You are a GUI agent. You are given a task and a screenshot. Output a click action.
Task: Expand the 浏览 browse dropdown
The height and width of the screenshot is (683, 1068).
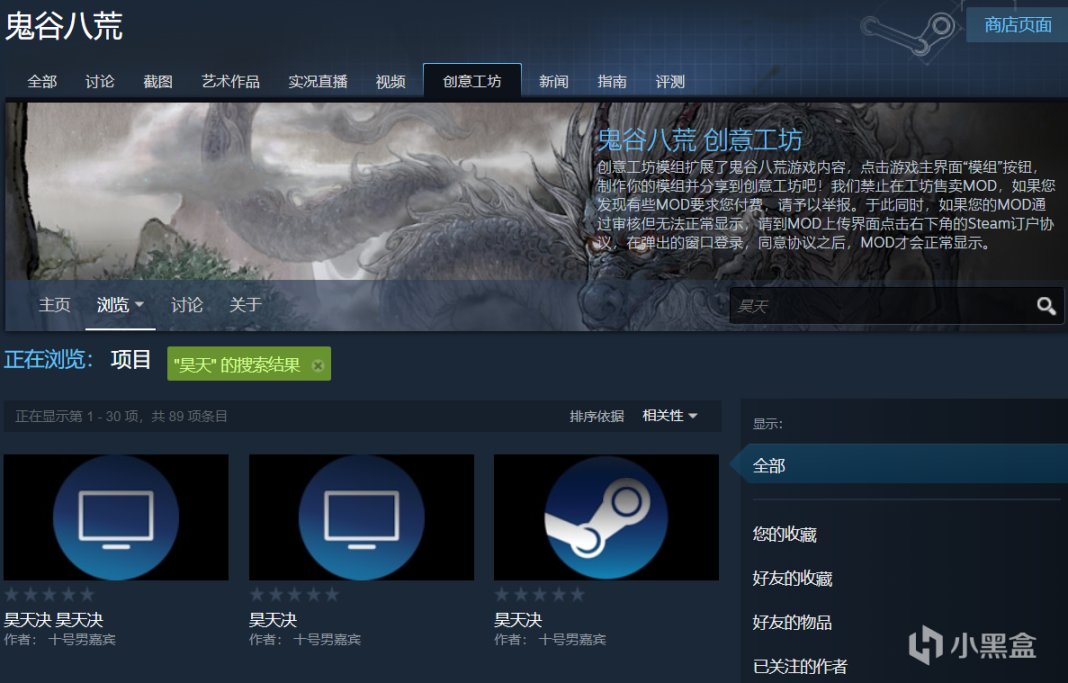coord(120,304)
